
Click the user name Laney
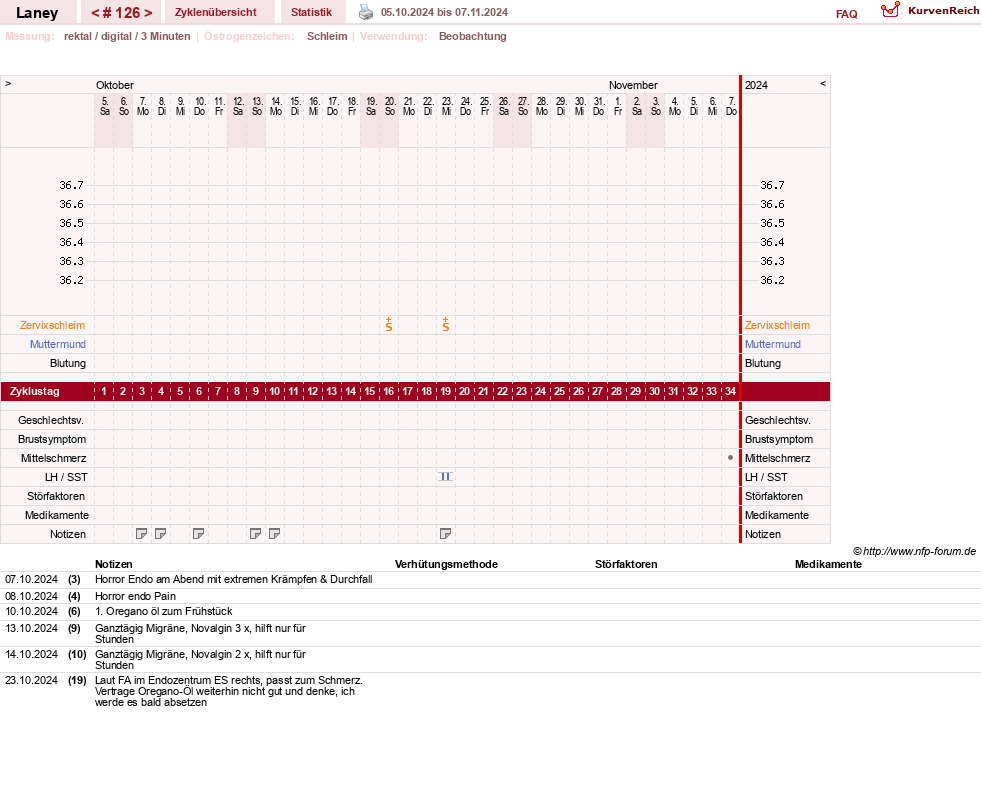pyautogui.click(x=37, y=13)
